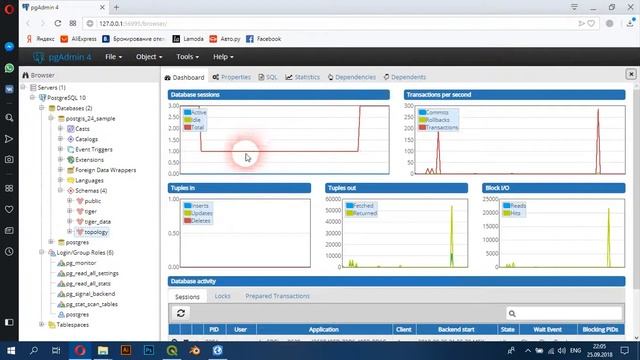This screenshot has width=640, height=360.
Task: Open Windows Start menu
Action: point(11,351)
